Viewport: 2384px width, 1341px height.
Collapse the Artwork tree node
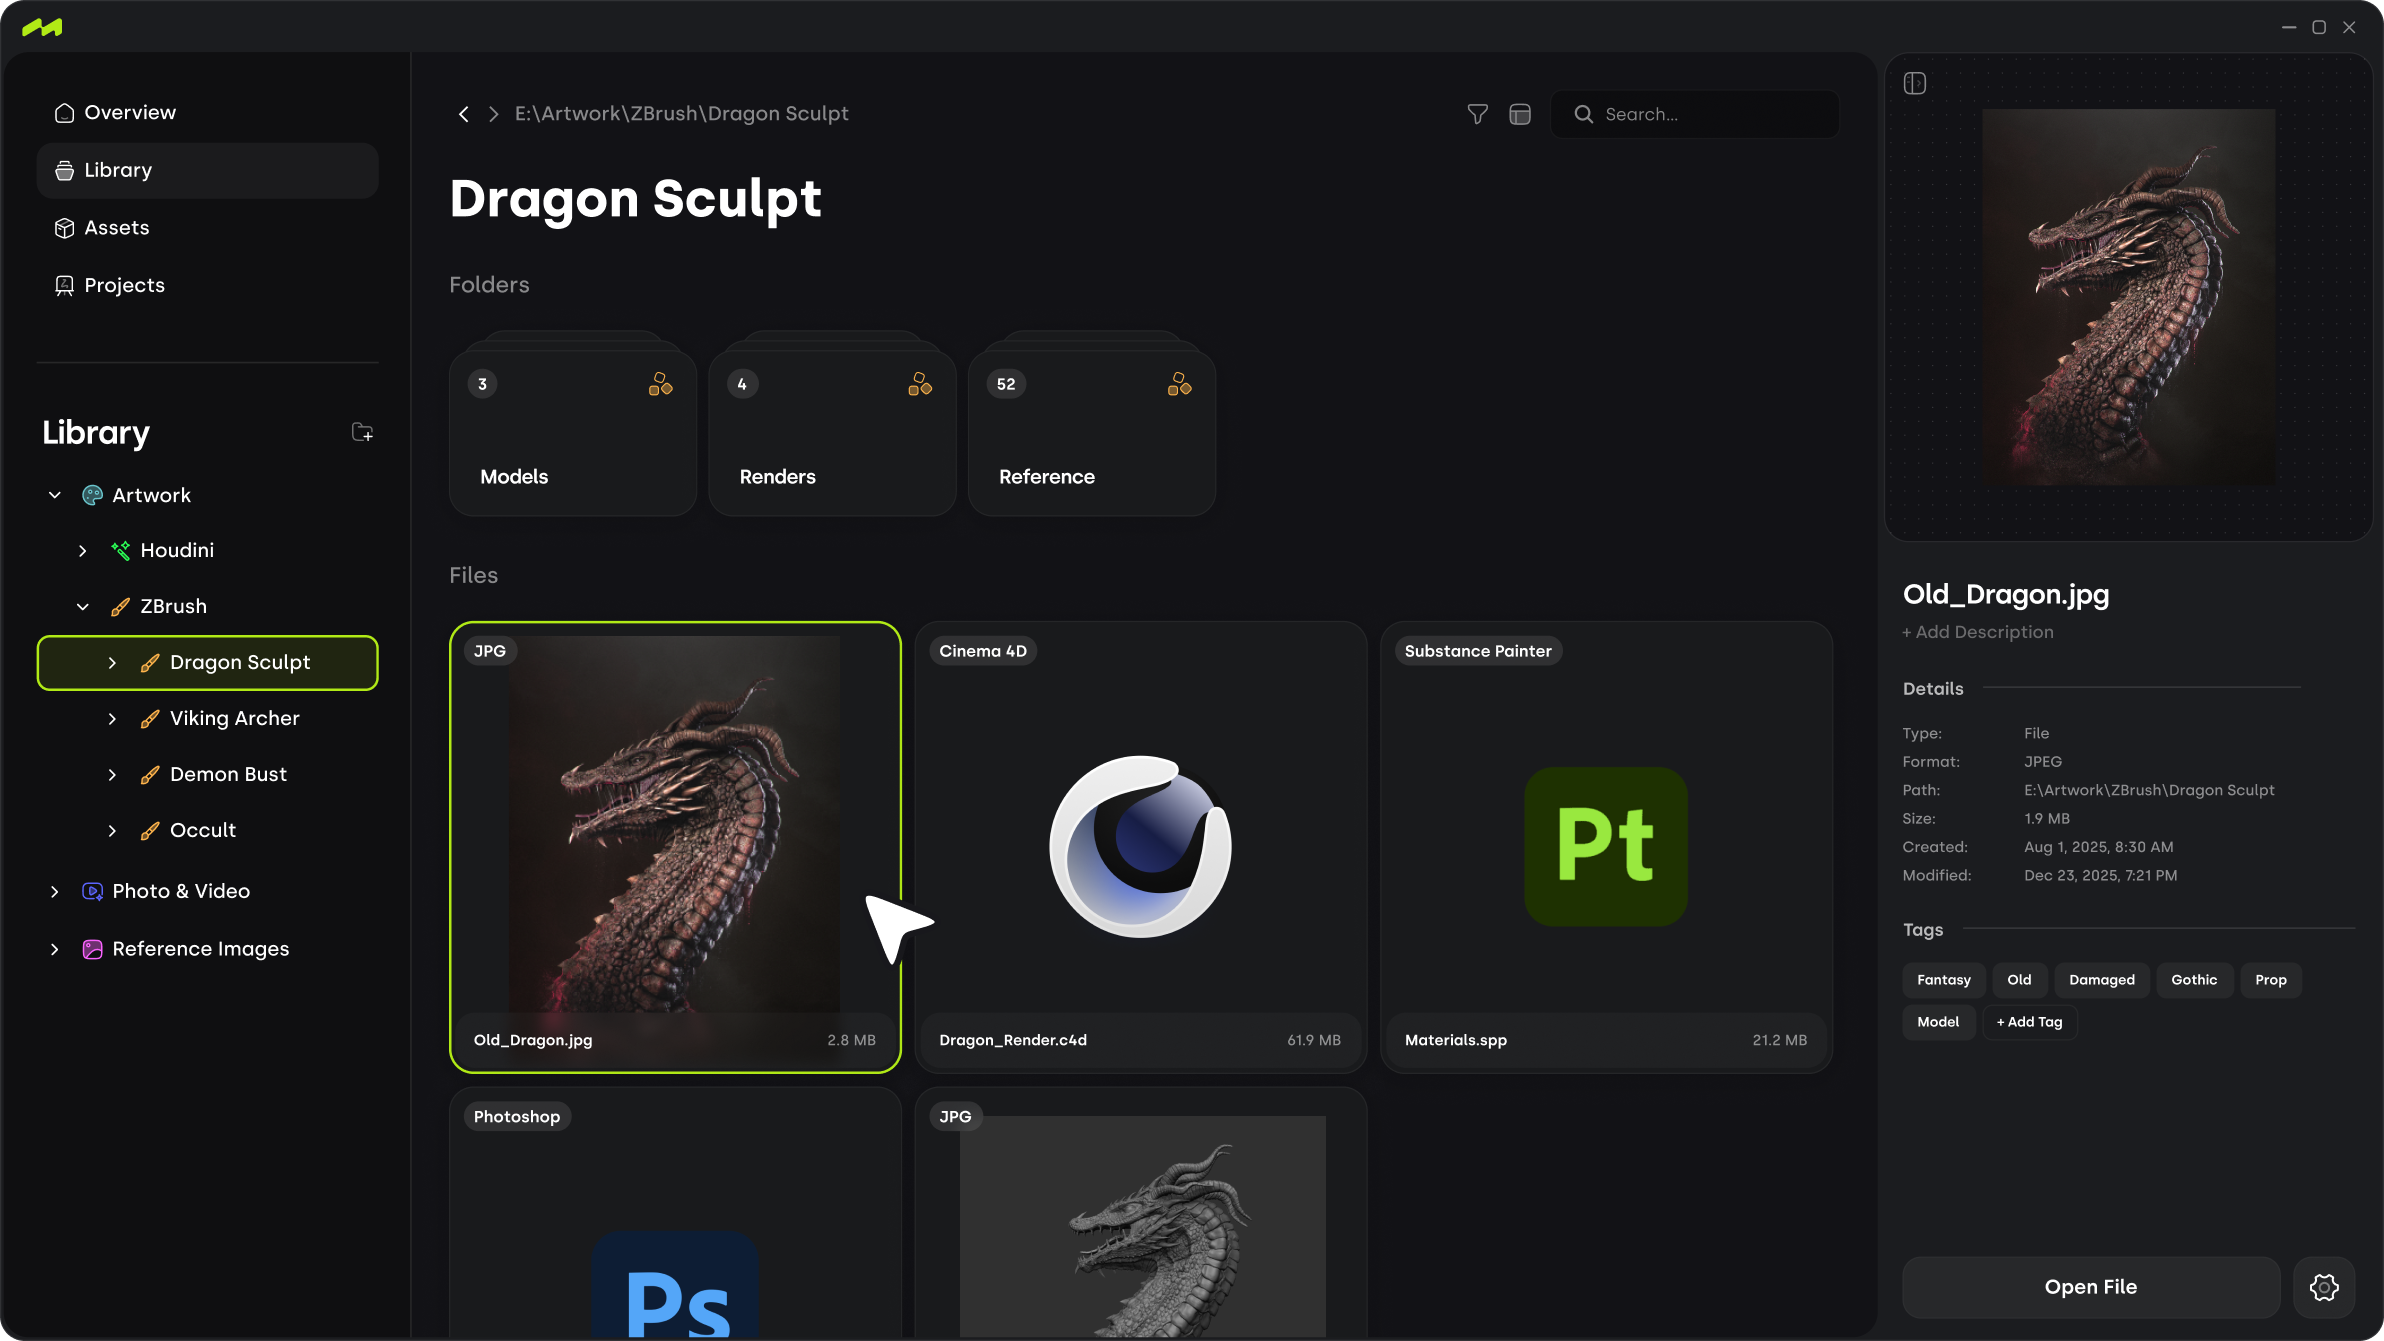(x=55, y=495)
